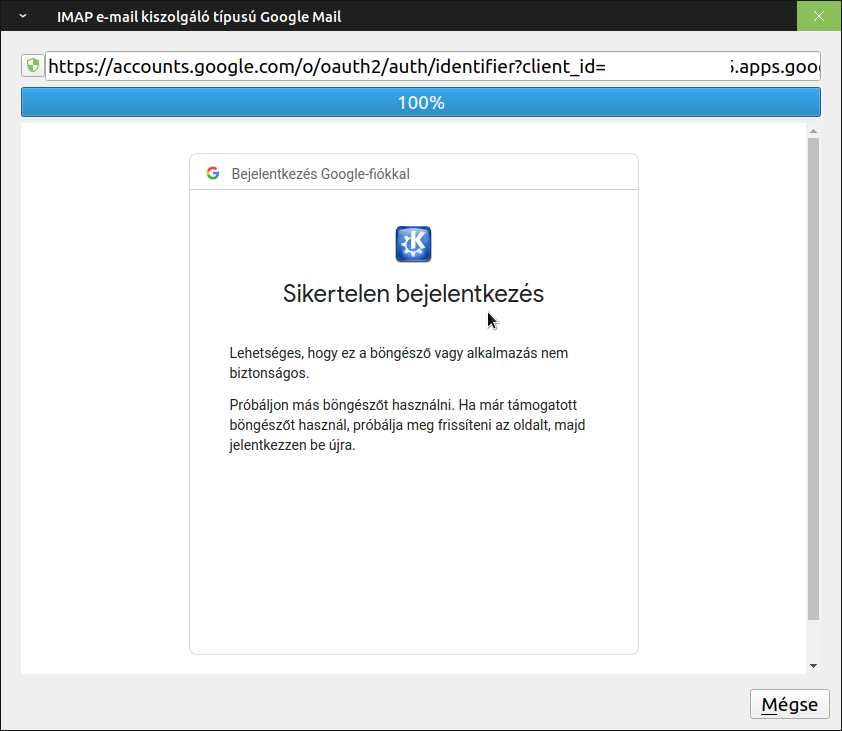Close the IMAP Google Mail dialog
The height and width of the screenshot is (731, 842).
click(819, 16)
